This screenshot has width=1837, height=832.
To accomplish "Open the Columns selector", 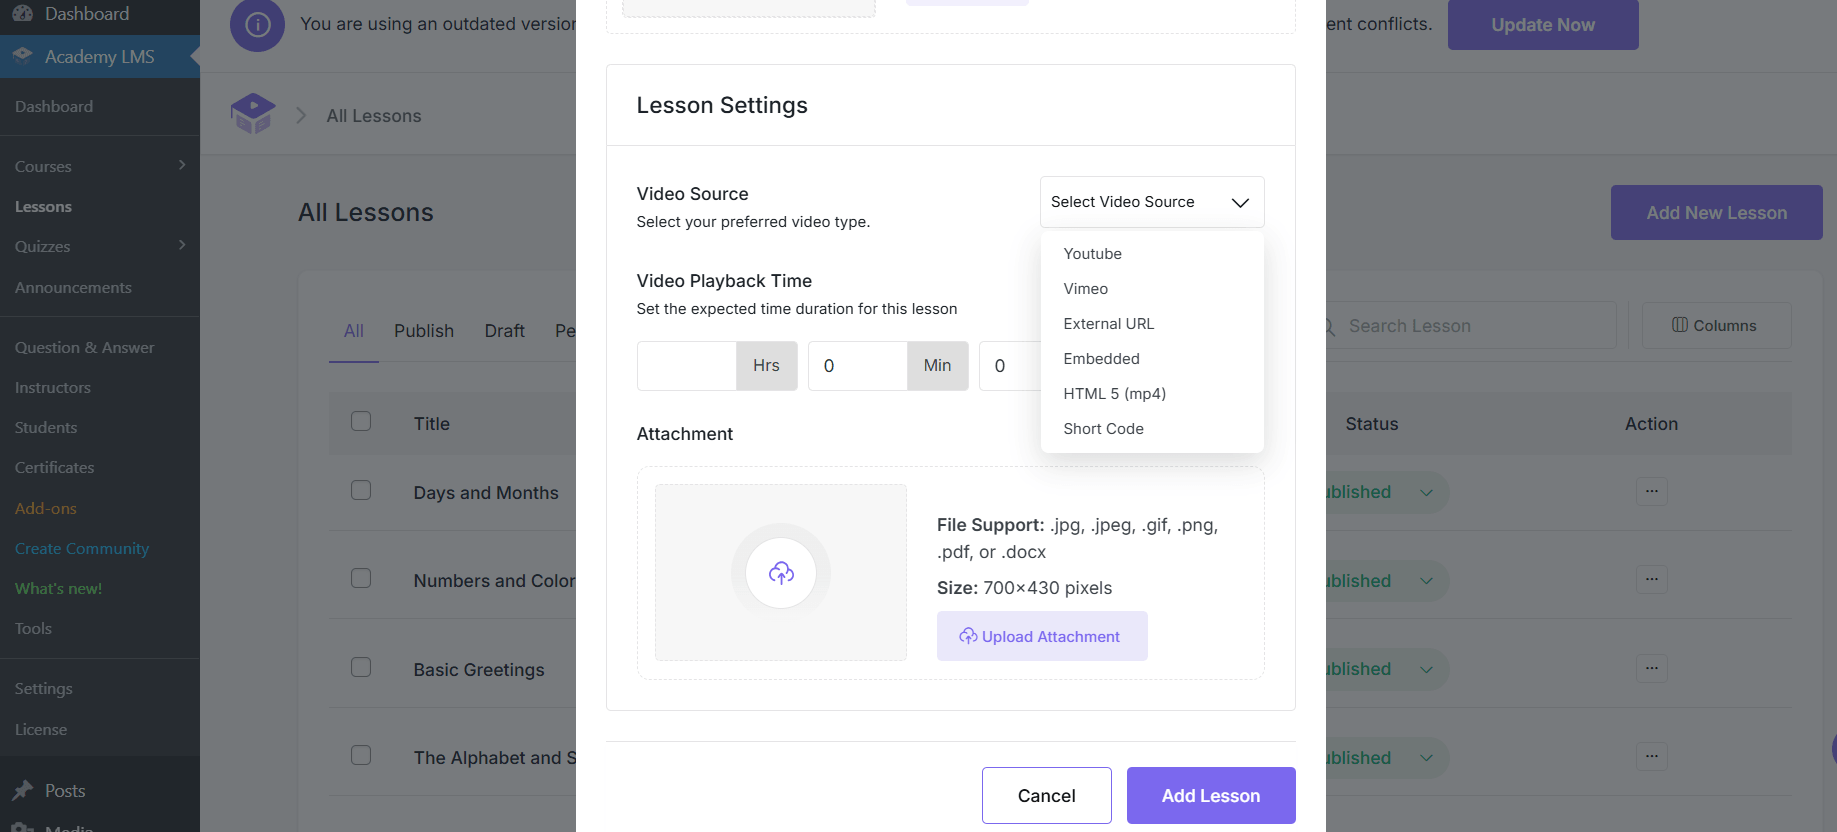I will click(x=1716, y=326).
